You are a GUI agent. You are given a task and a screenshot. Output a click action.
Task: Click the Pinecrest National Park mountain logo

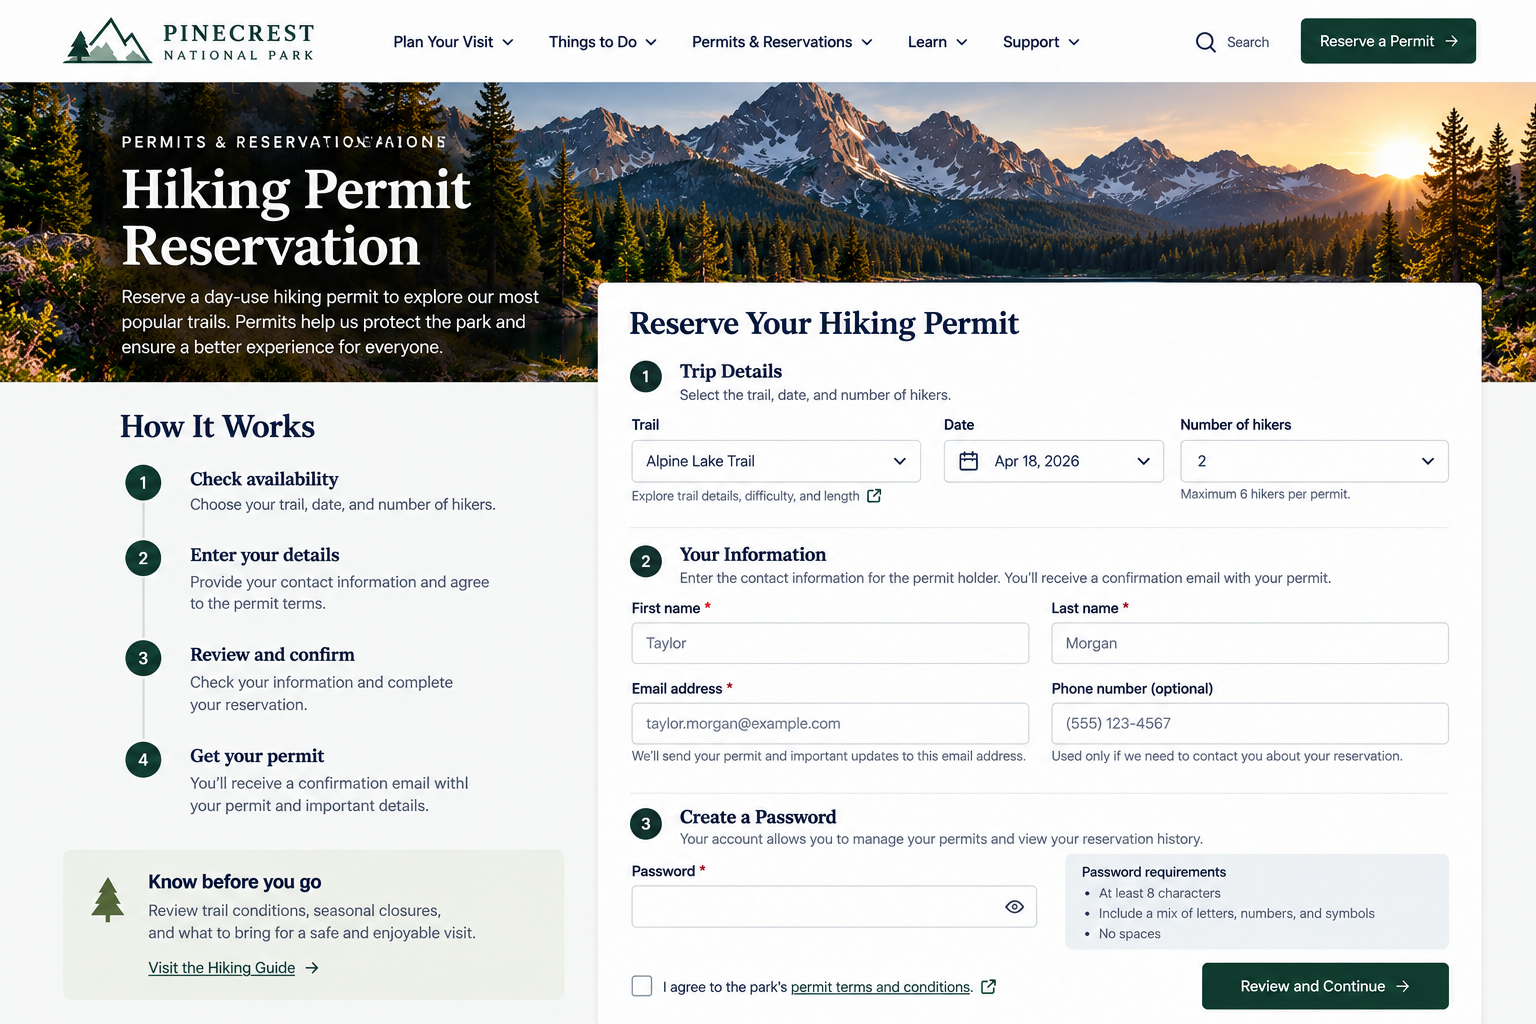click(x=107, y=41)
